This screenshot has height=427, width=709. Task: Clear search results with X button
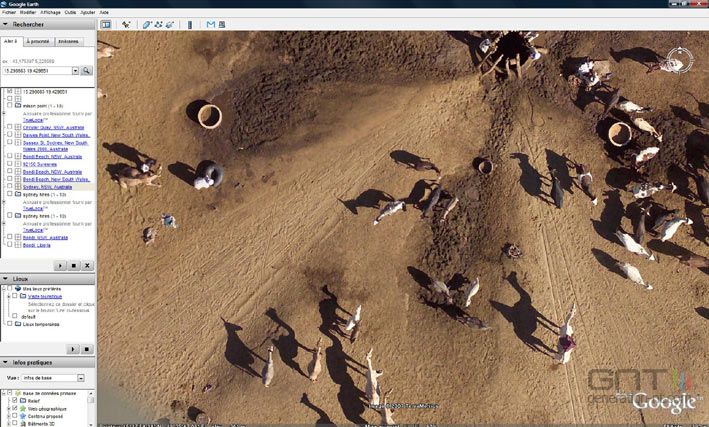point(87,266)
